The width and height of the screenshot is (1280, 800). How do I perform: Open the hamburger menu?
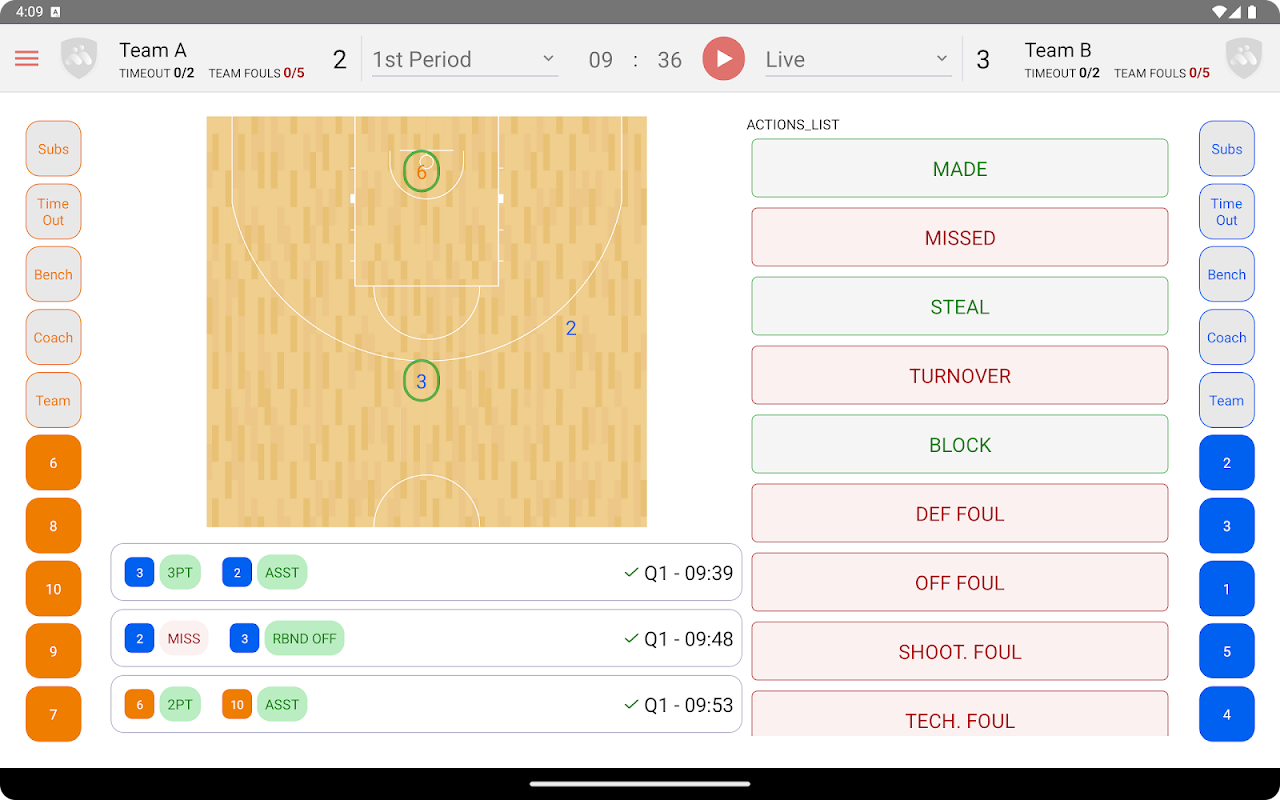[27, 58]
